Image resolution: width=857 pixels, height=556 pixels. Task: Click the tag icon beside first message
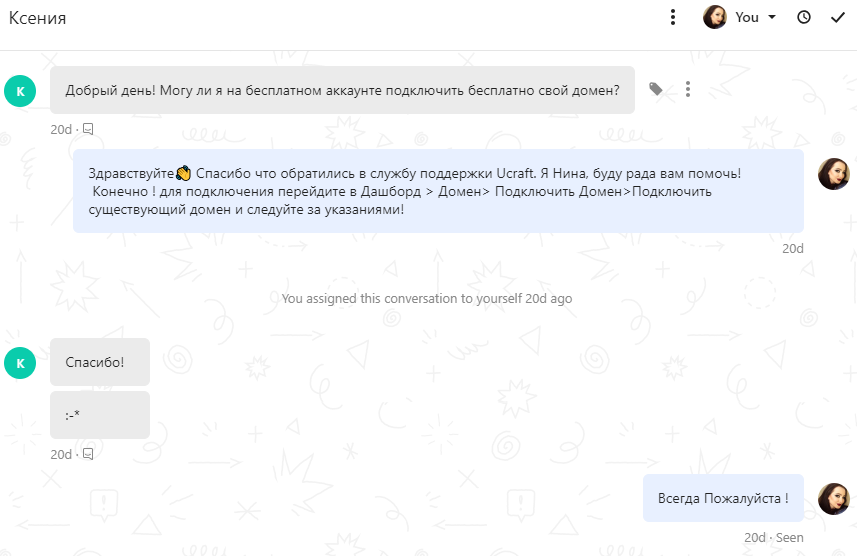pos(655,89)
